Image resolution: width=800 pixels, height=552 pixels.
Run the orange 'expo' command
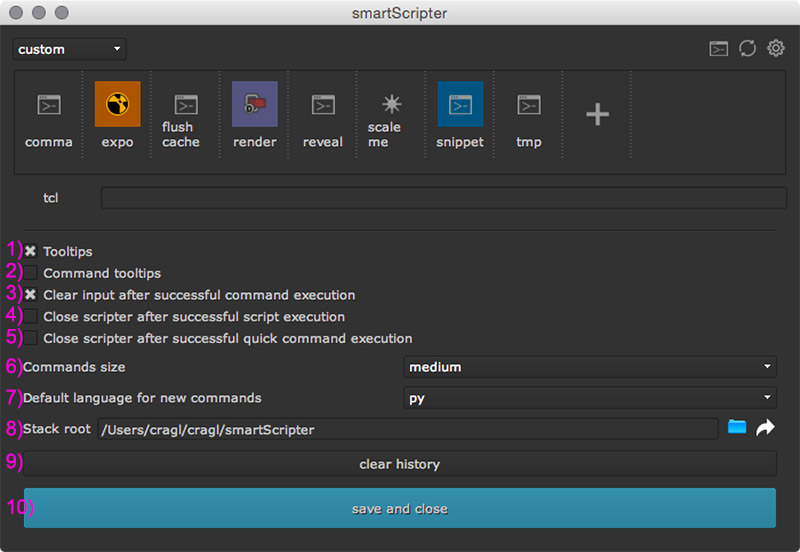pyautogui.click(x=117, y=105)
